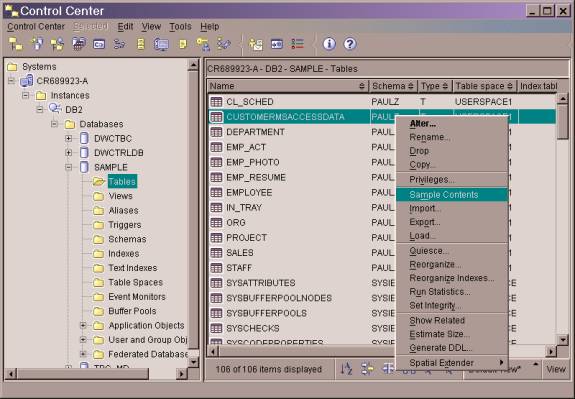Choose Drop in the context menu
Viewport: 575px width, 399px height.
(452, 151)
